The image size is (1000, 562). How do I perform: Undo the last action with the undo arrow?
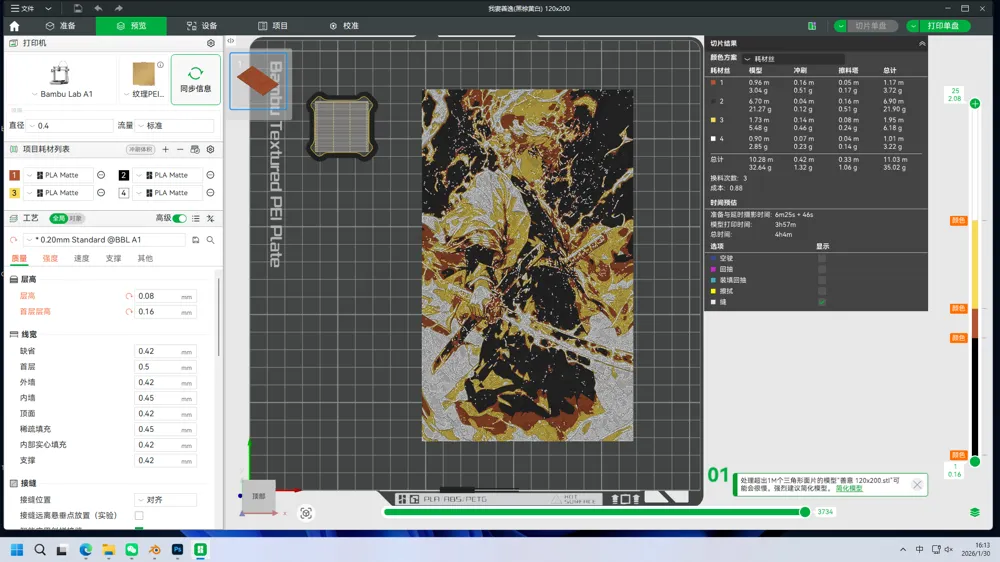(x=98, y=8)
